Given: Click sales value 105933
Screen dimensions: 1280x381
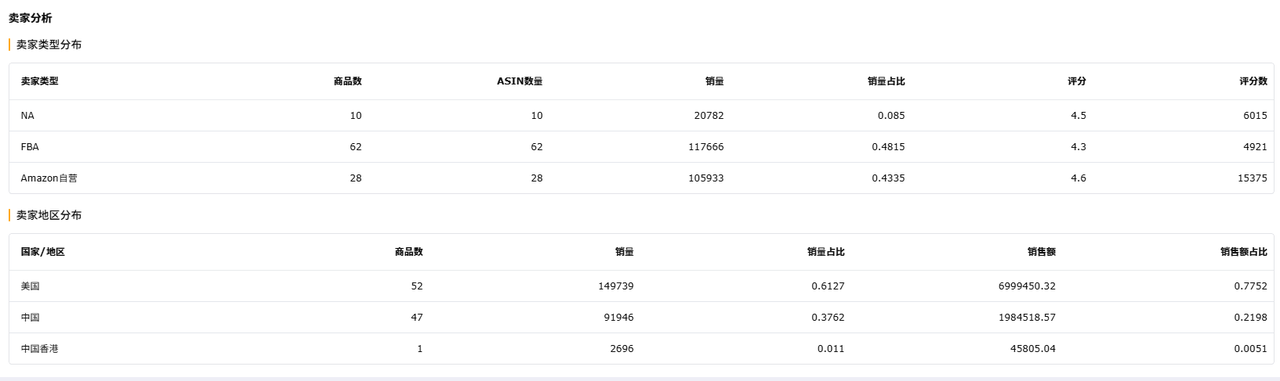Looking at the screenshot, I should [x=705, y=178].
